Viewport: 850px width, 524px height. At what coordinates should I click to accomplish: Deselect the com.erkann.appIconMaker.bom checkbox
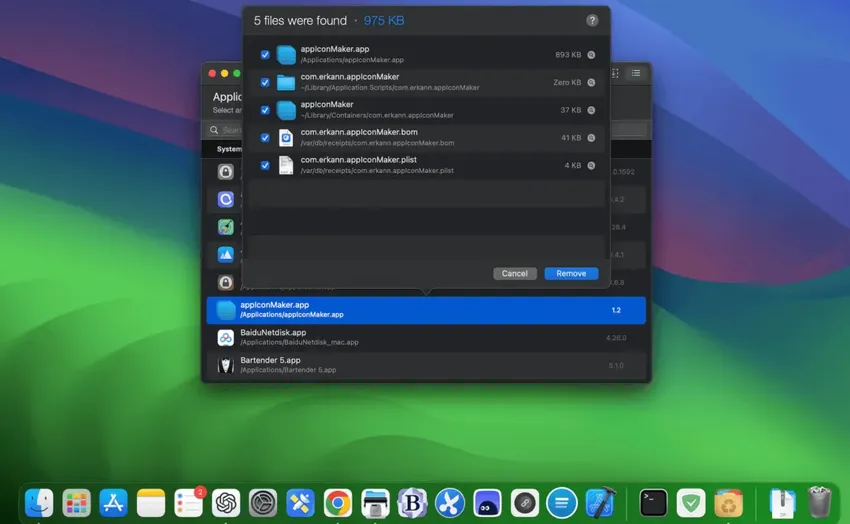pyautogui.click(x=265, y=138)
